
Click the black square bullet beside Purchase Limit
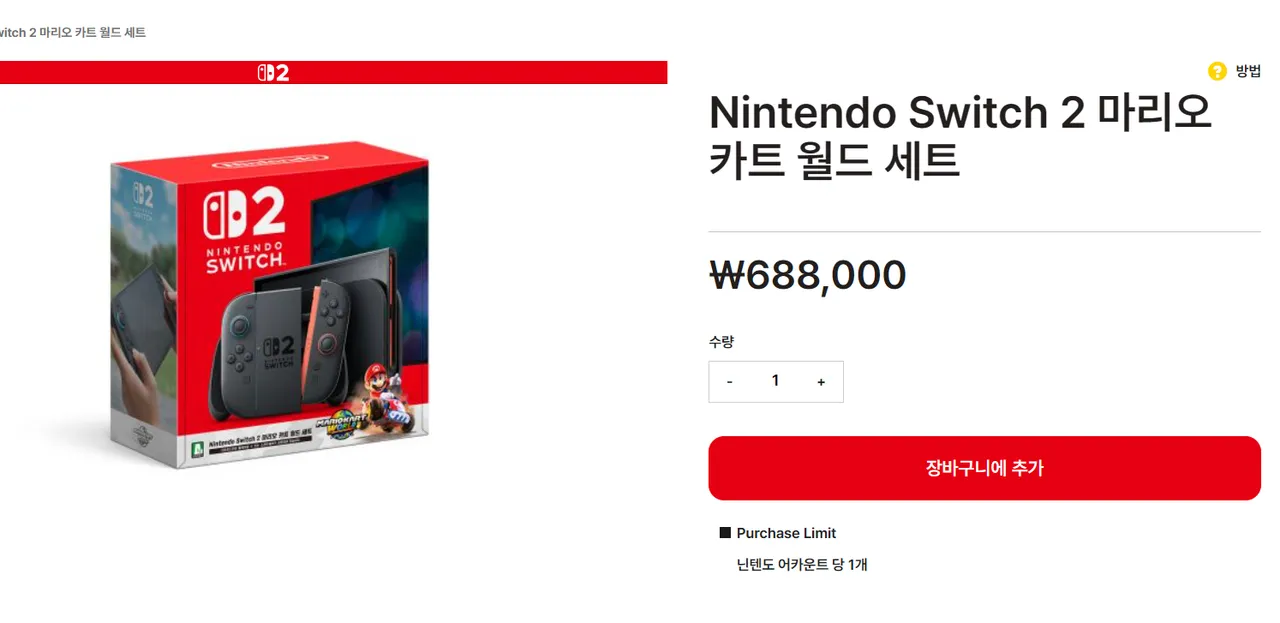coord(725,533)
